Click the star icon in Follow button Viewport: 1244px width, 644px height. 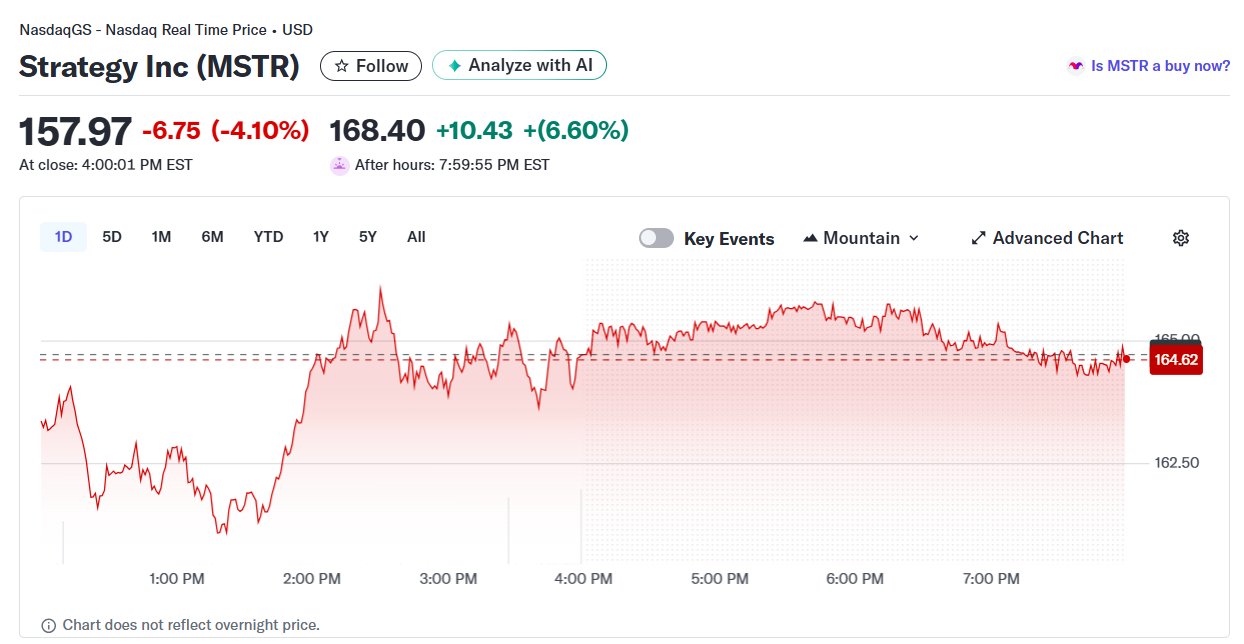(342, 66)
